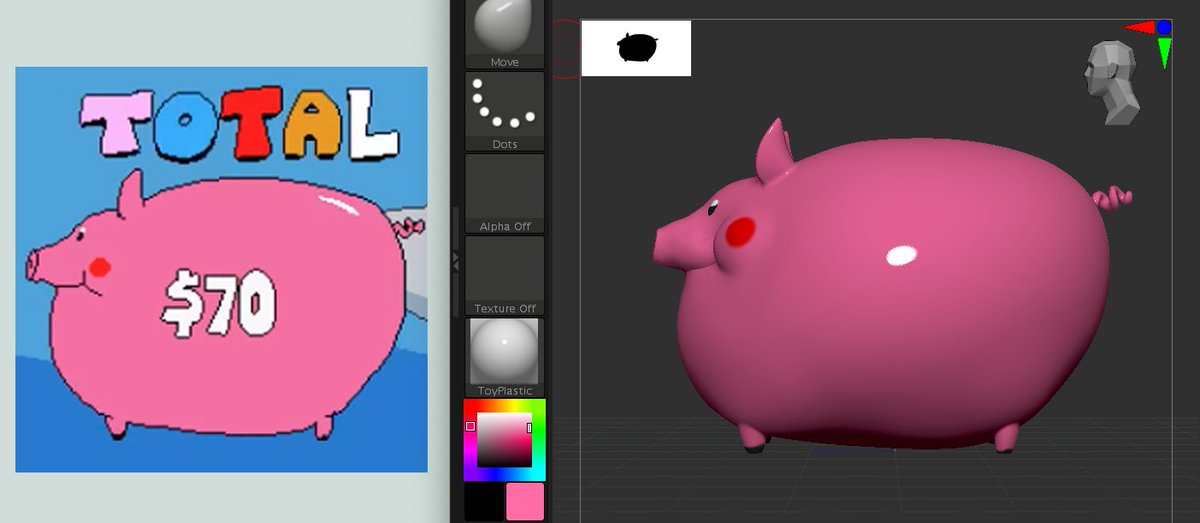Image resolution: width=1200 pixels, height=523 pixels.
Task: Click the $70 text on reference image
Action: click(x=218, y=304)
